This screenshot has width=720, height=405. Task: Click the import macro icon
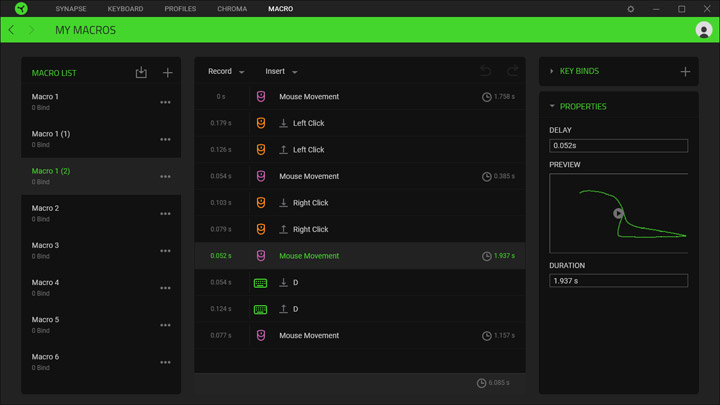(x=141, y=73)
